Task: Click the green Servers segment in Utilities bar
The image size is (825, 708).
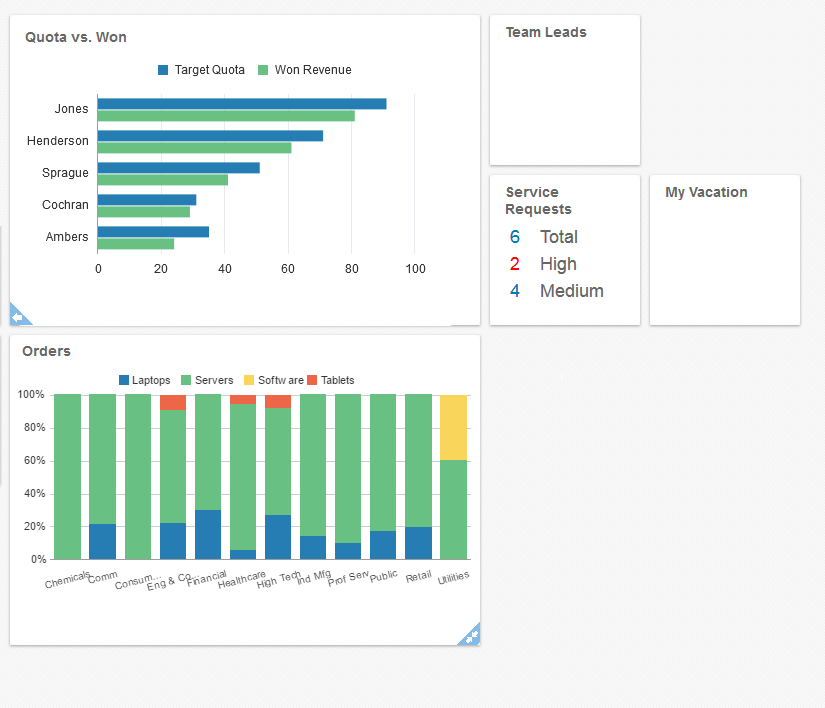Action: 454,510
